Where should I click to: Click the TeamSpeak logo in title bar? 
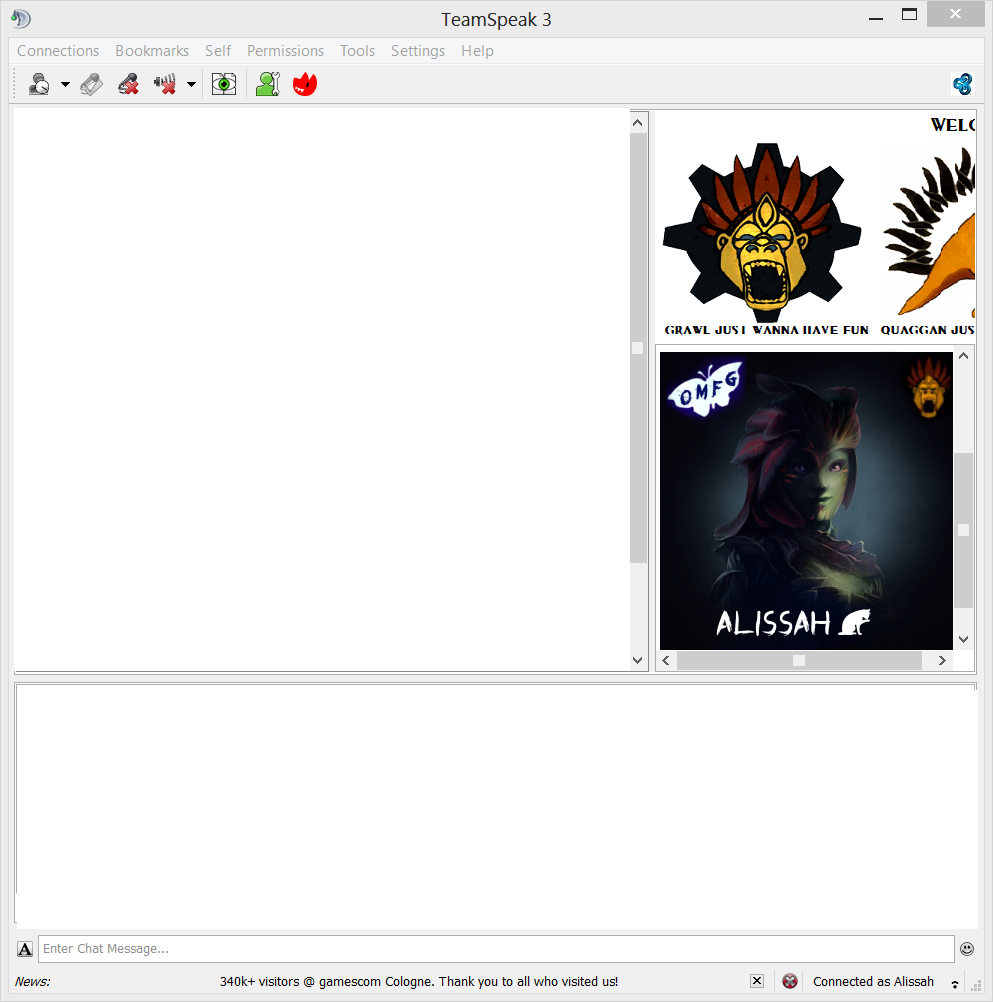[x=21, y=19]
